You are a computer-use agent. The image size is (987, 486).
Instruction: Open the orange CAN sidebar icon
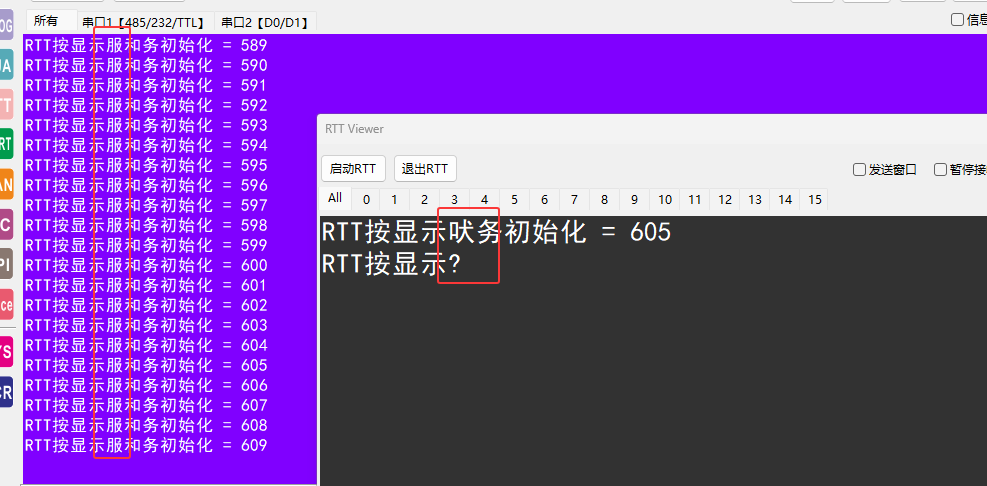tap(6, 184)
